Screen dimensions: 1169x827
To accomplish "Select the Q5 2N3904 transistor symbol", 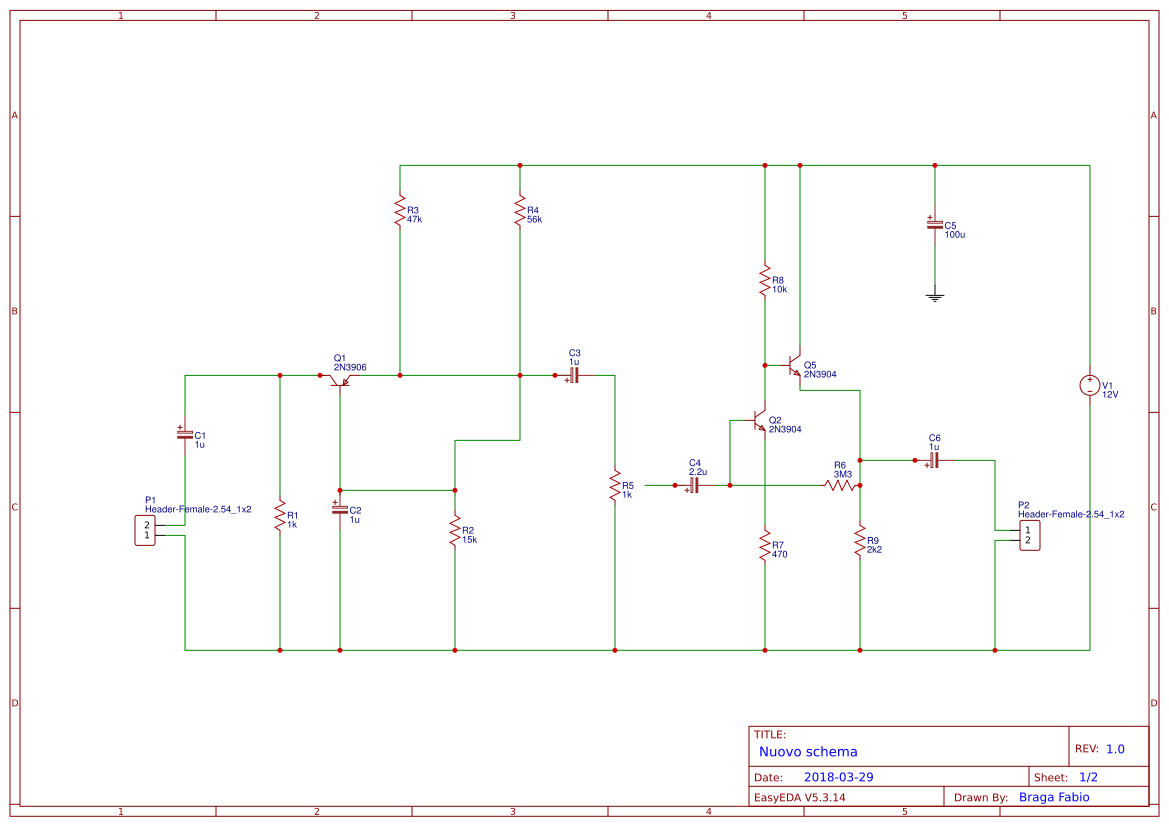I will (x=795, y=368).
